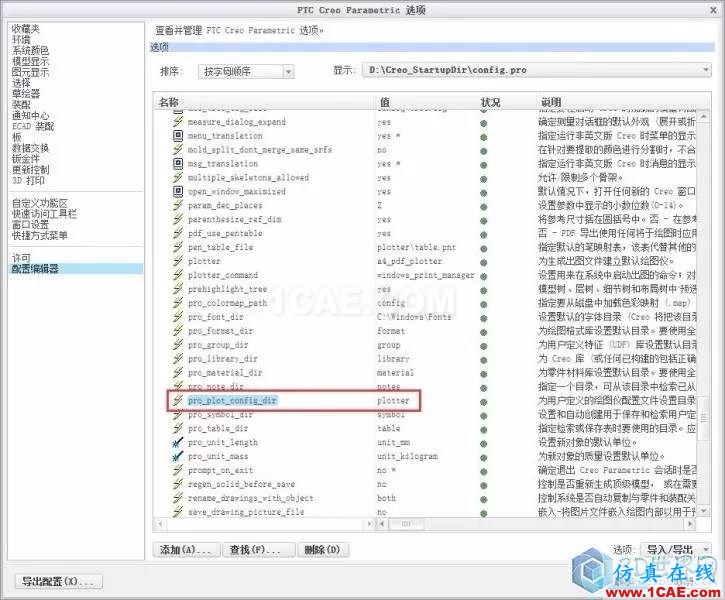
Task: Click the vertical scrollbar down arrow
Action: (x=703, y=511)
